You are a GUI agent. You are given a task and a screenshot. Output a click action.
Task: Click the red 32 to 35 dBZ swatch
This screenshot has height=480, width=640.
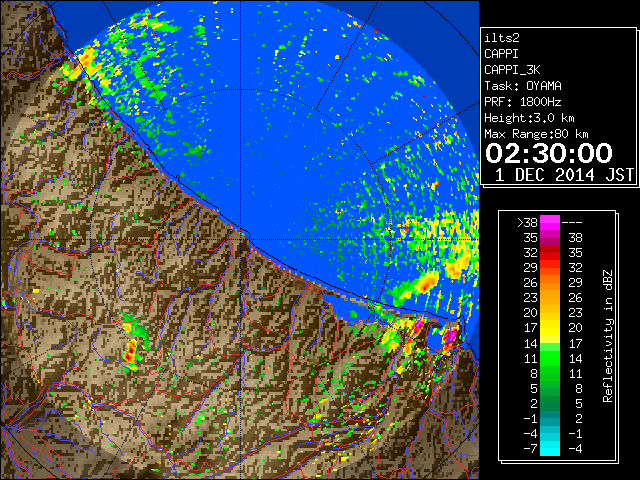(x=550, y=253)
